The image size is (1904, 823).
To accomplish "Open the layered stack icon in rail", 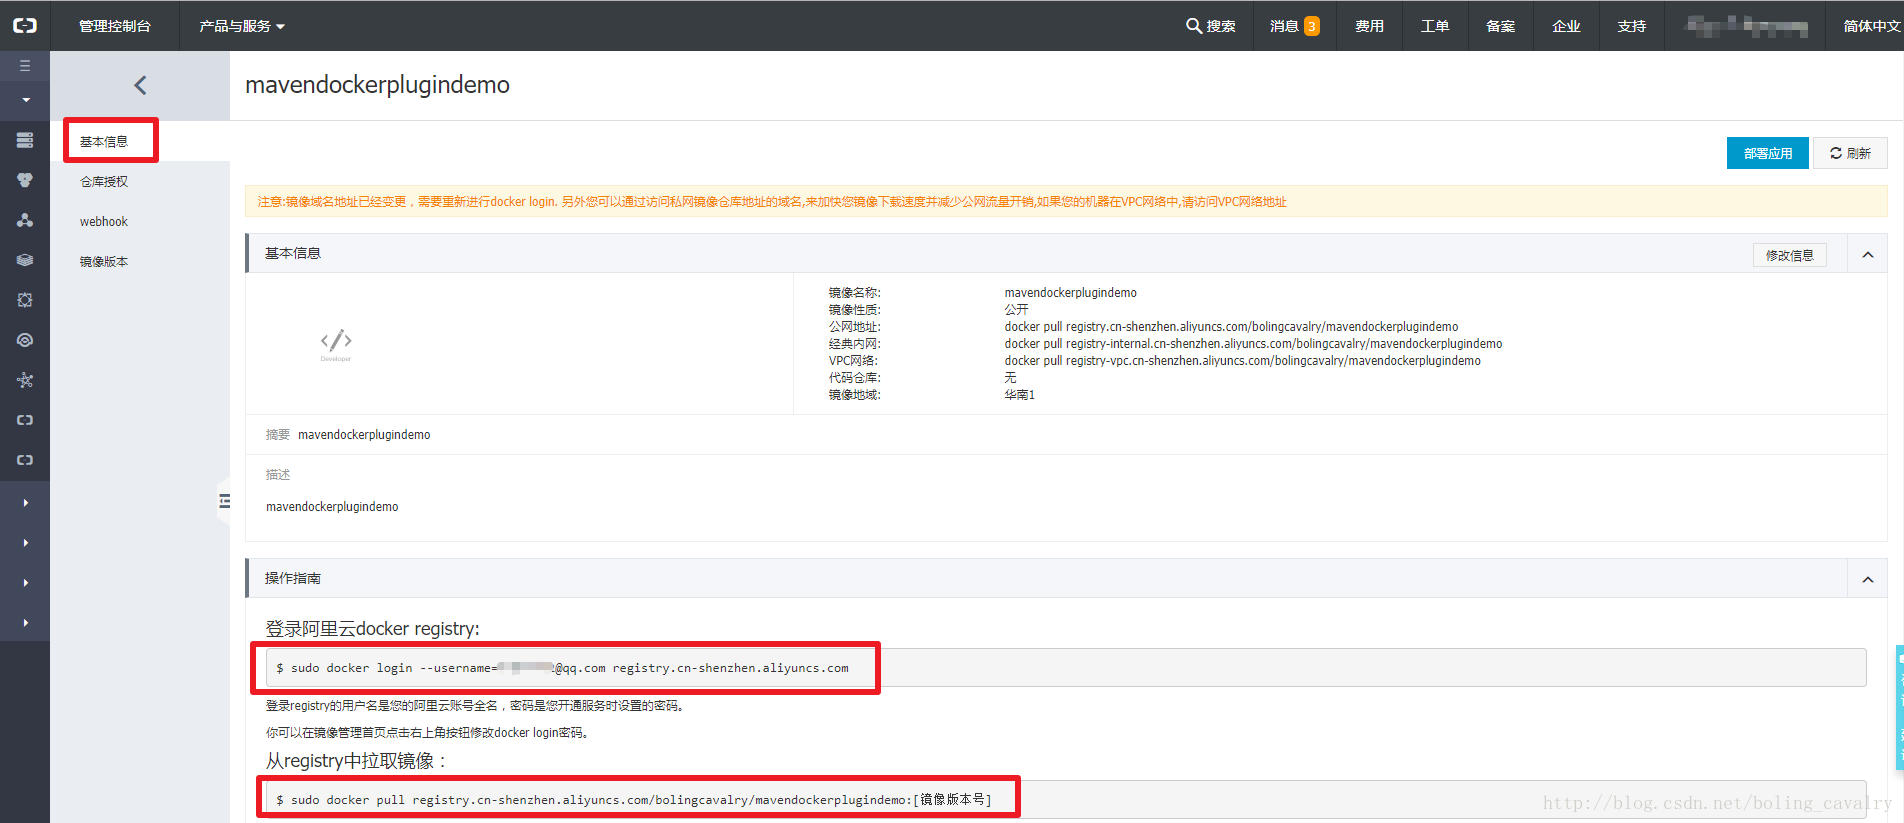I will [25, 260].
